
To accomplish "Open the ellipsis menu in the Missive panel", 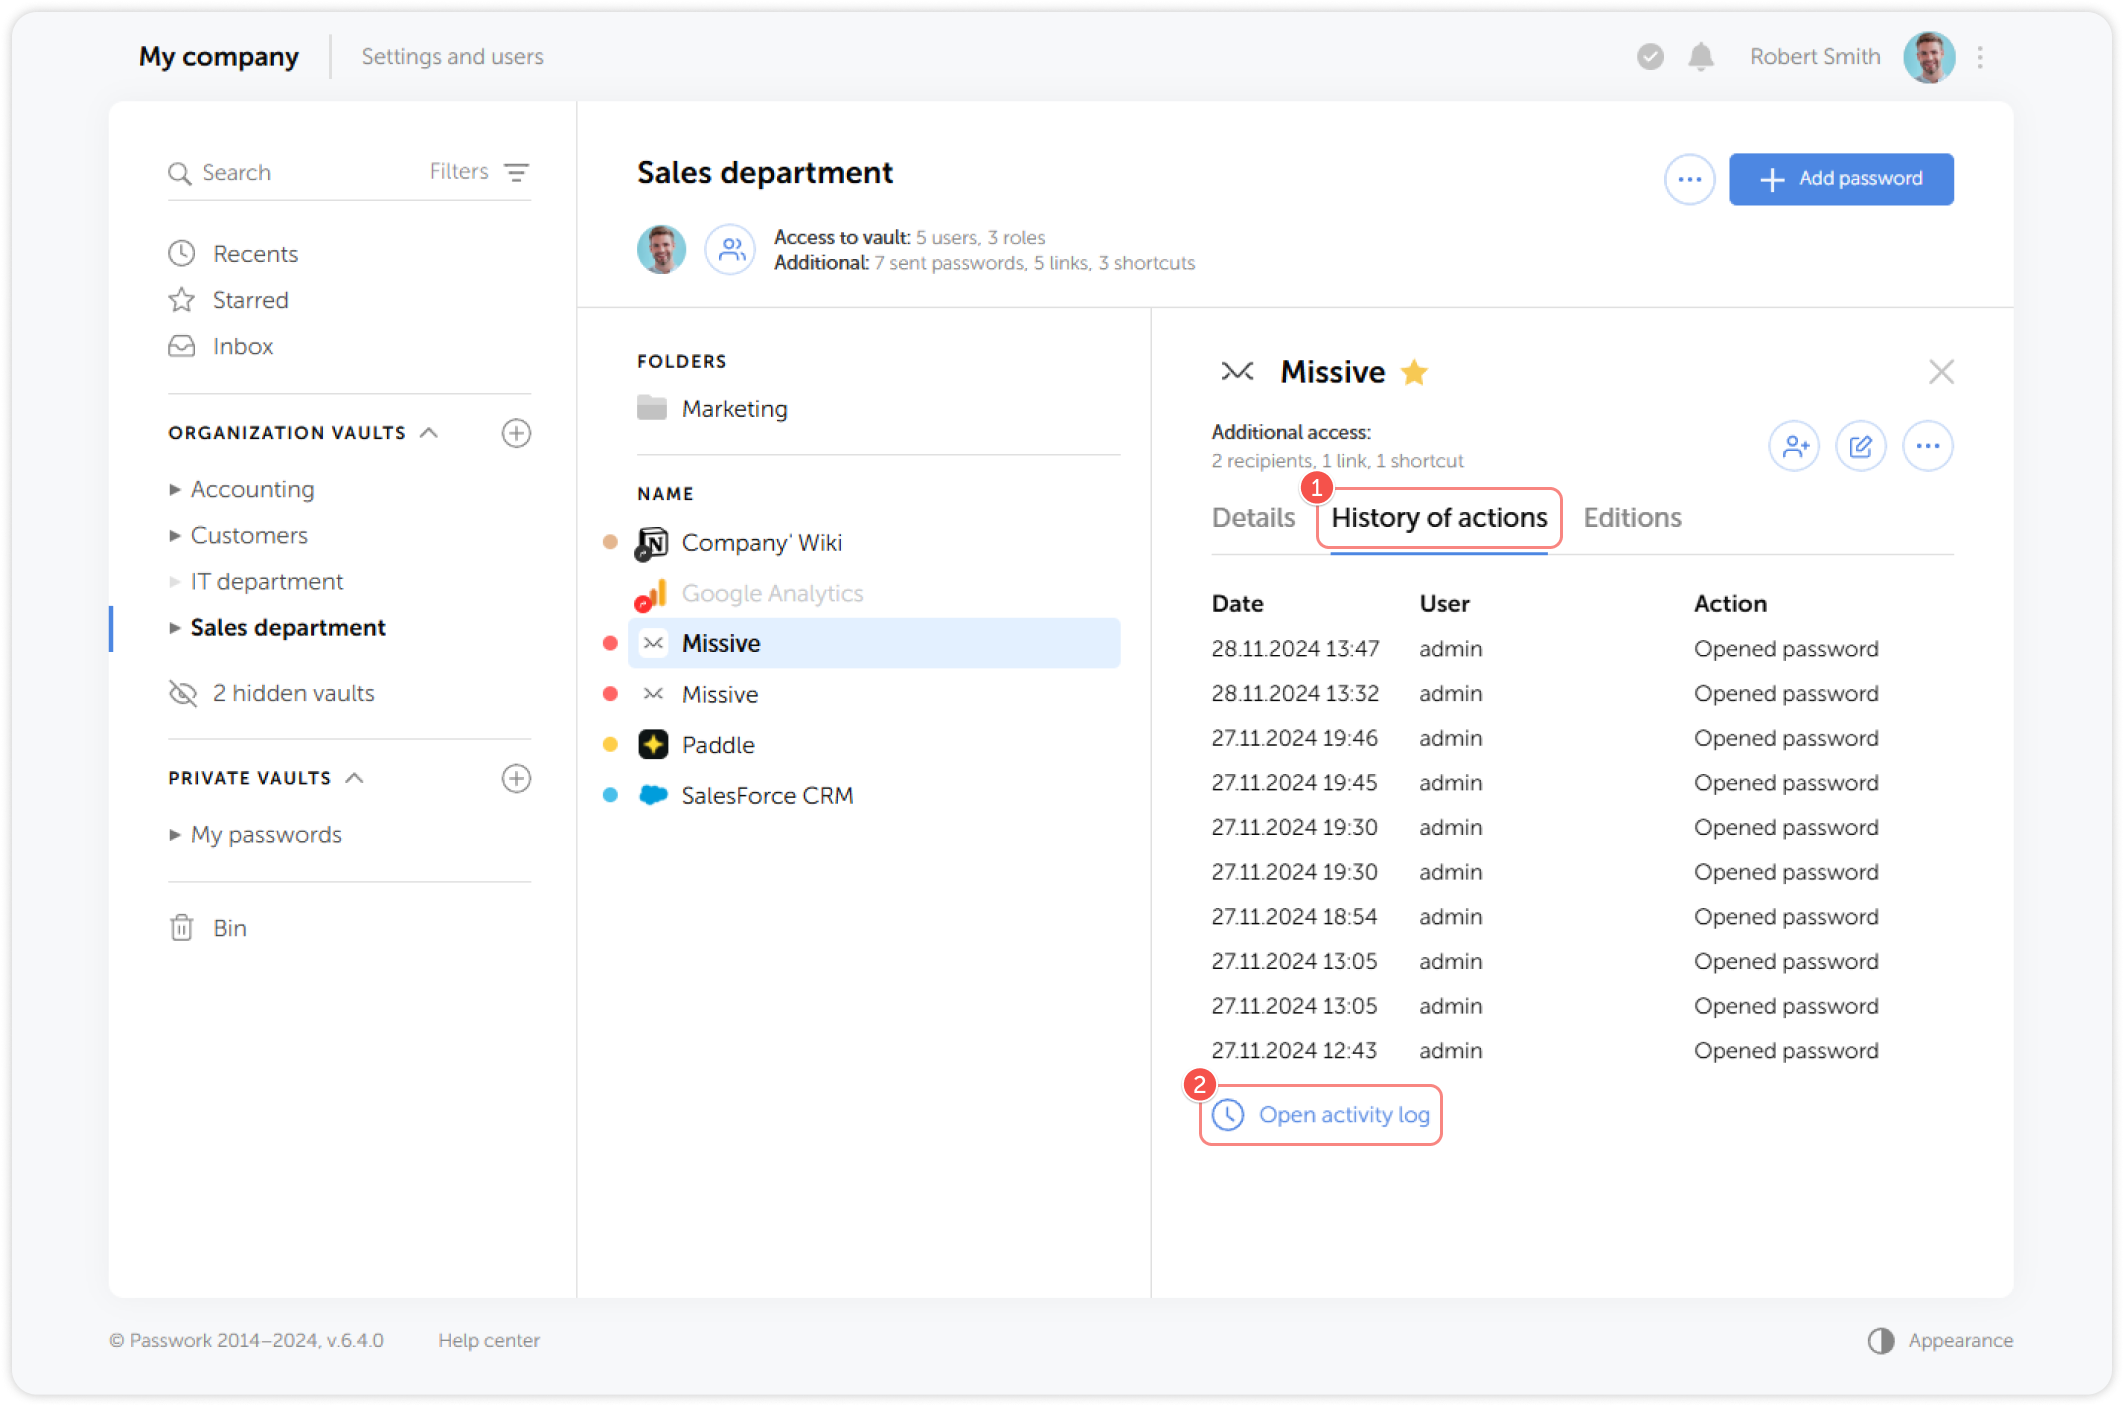I will point(1928,446).
